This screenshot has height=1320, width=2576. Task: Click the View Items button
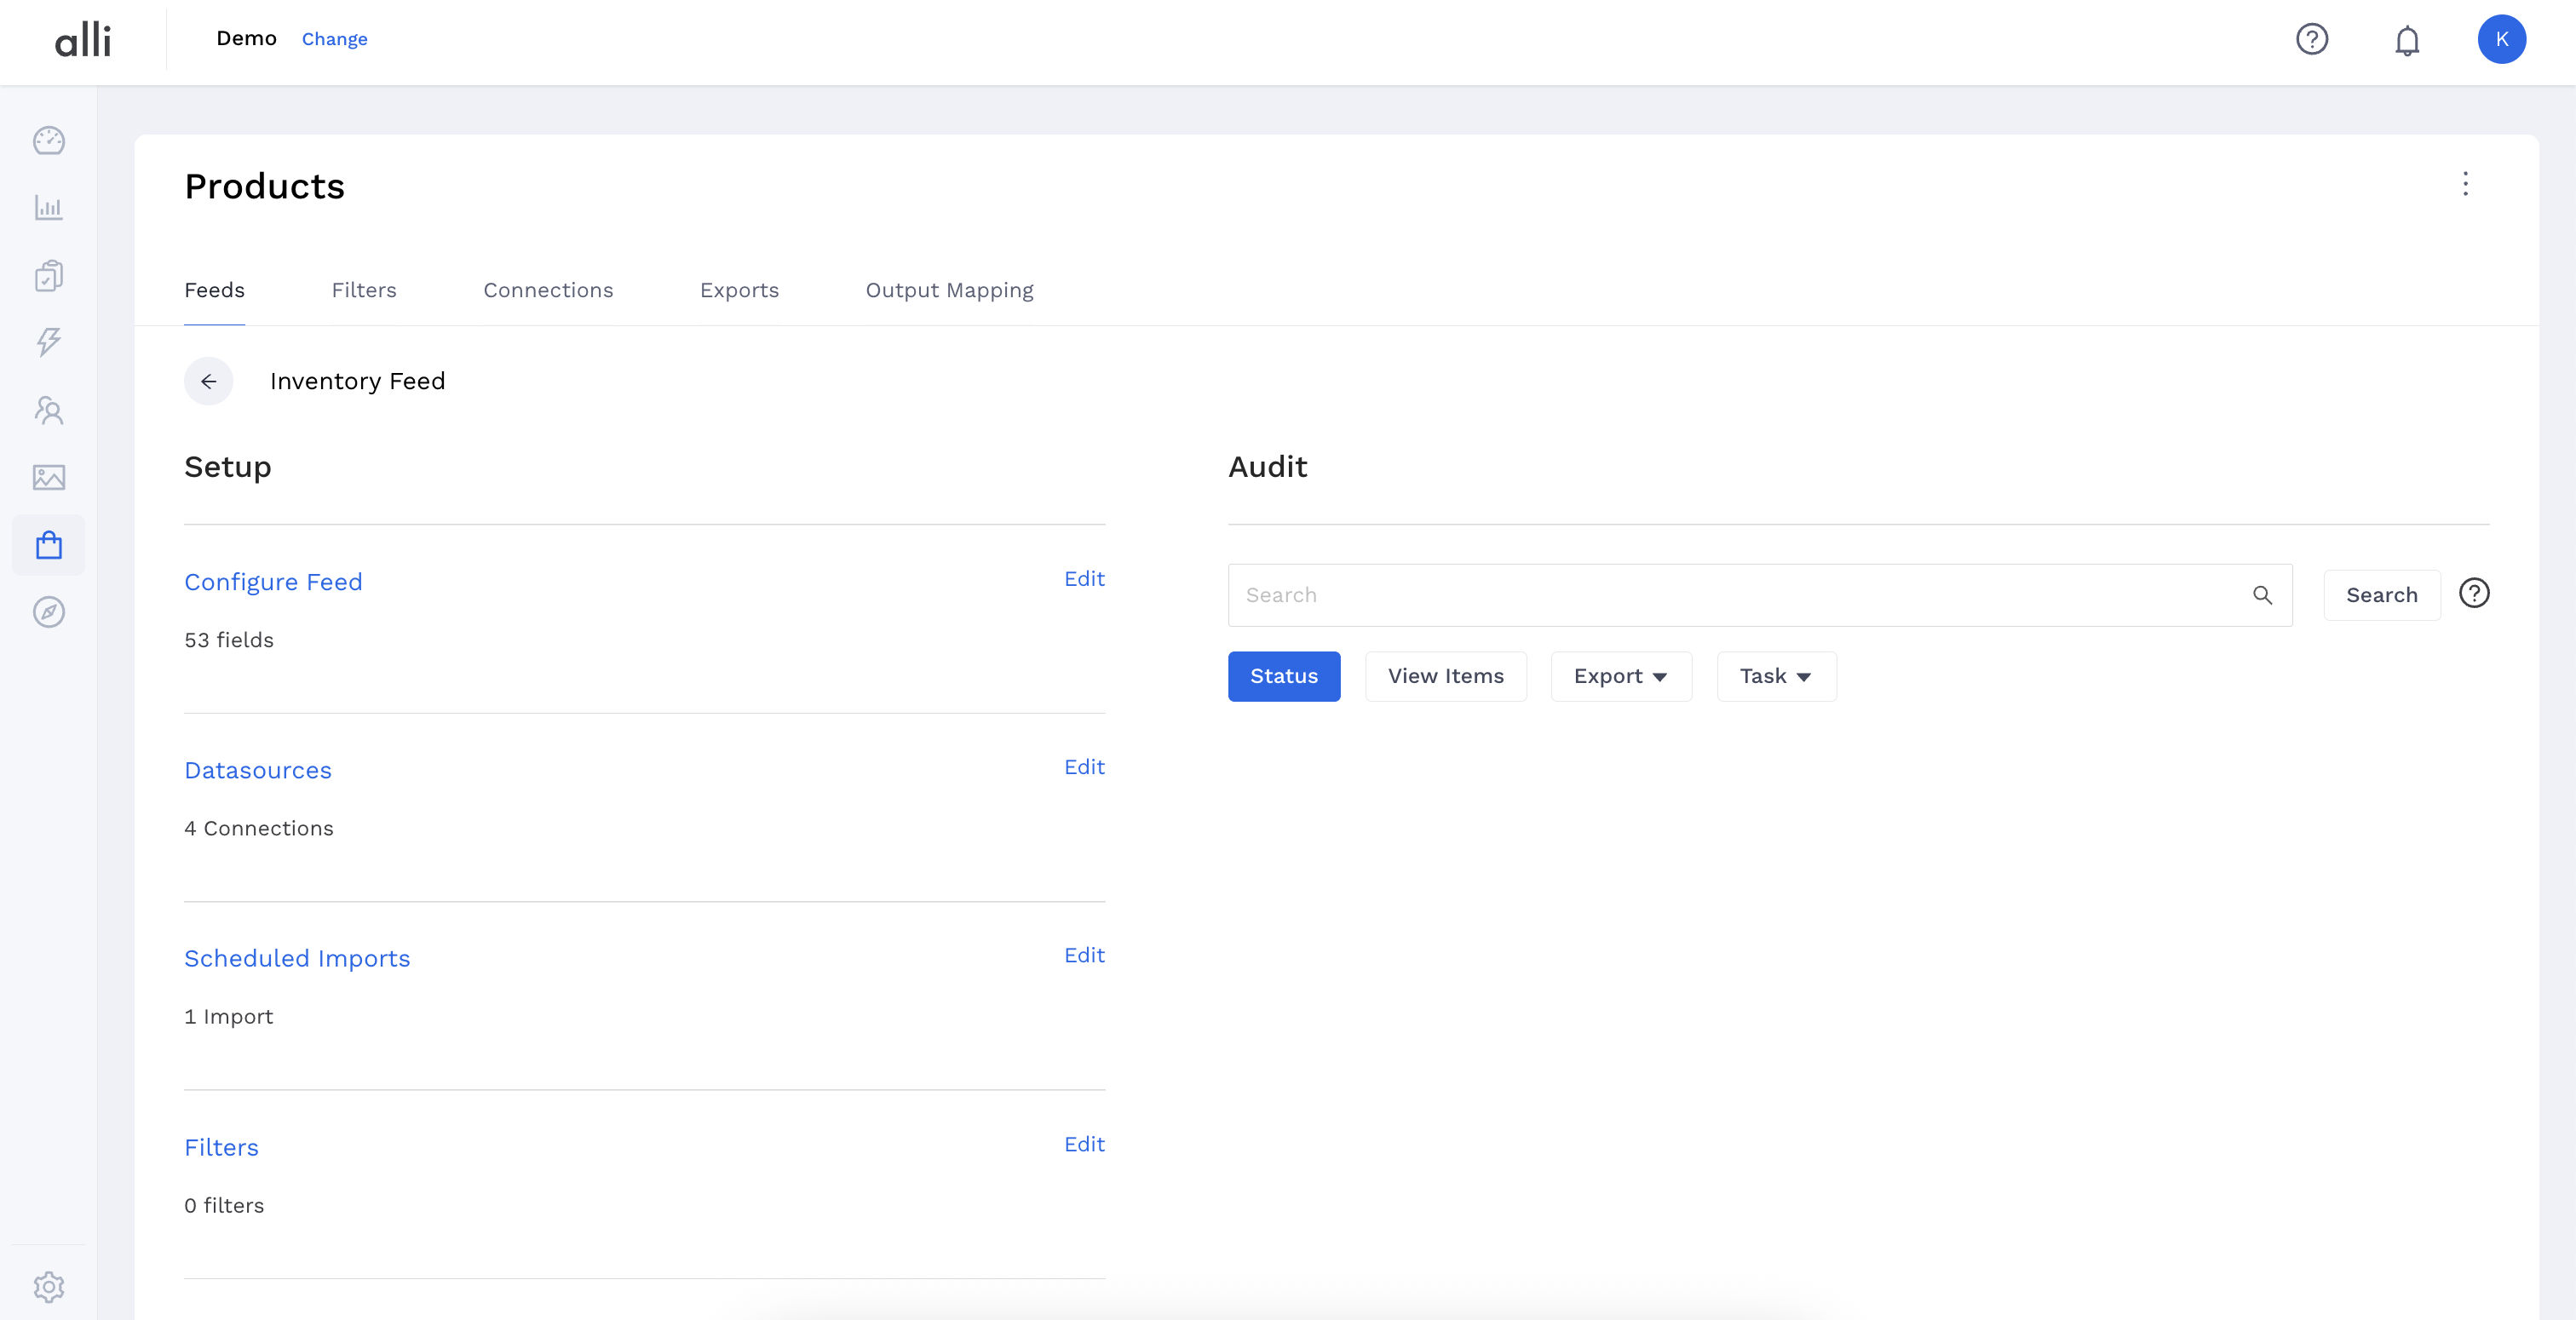[x=1445, y=677]
